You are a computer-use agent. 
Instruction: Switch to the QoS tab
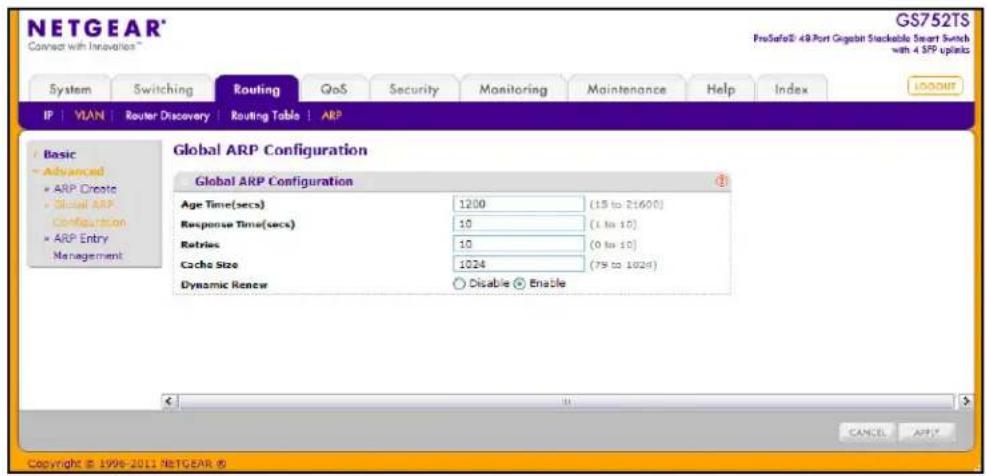tap(333, 89)
